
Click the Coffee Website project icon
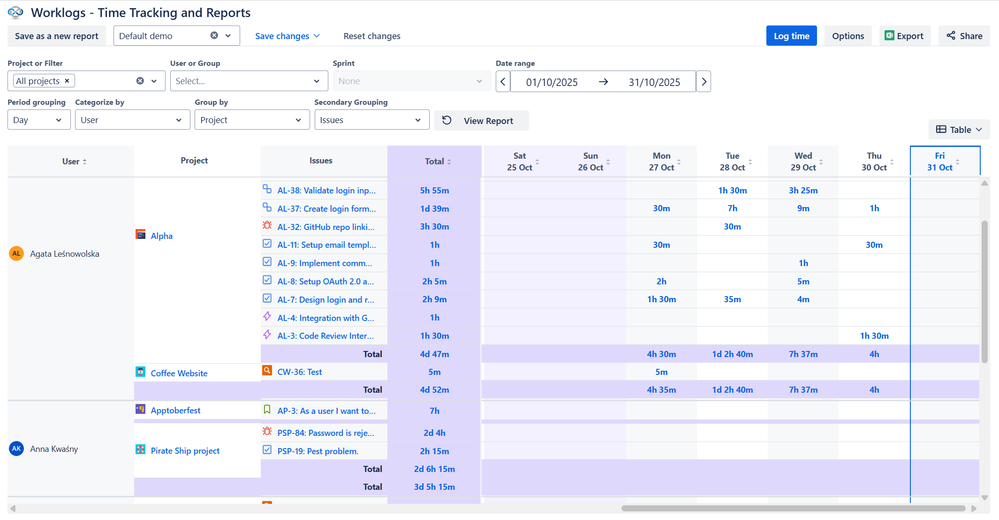pos(141,373)
